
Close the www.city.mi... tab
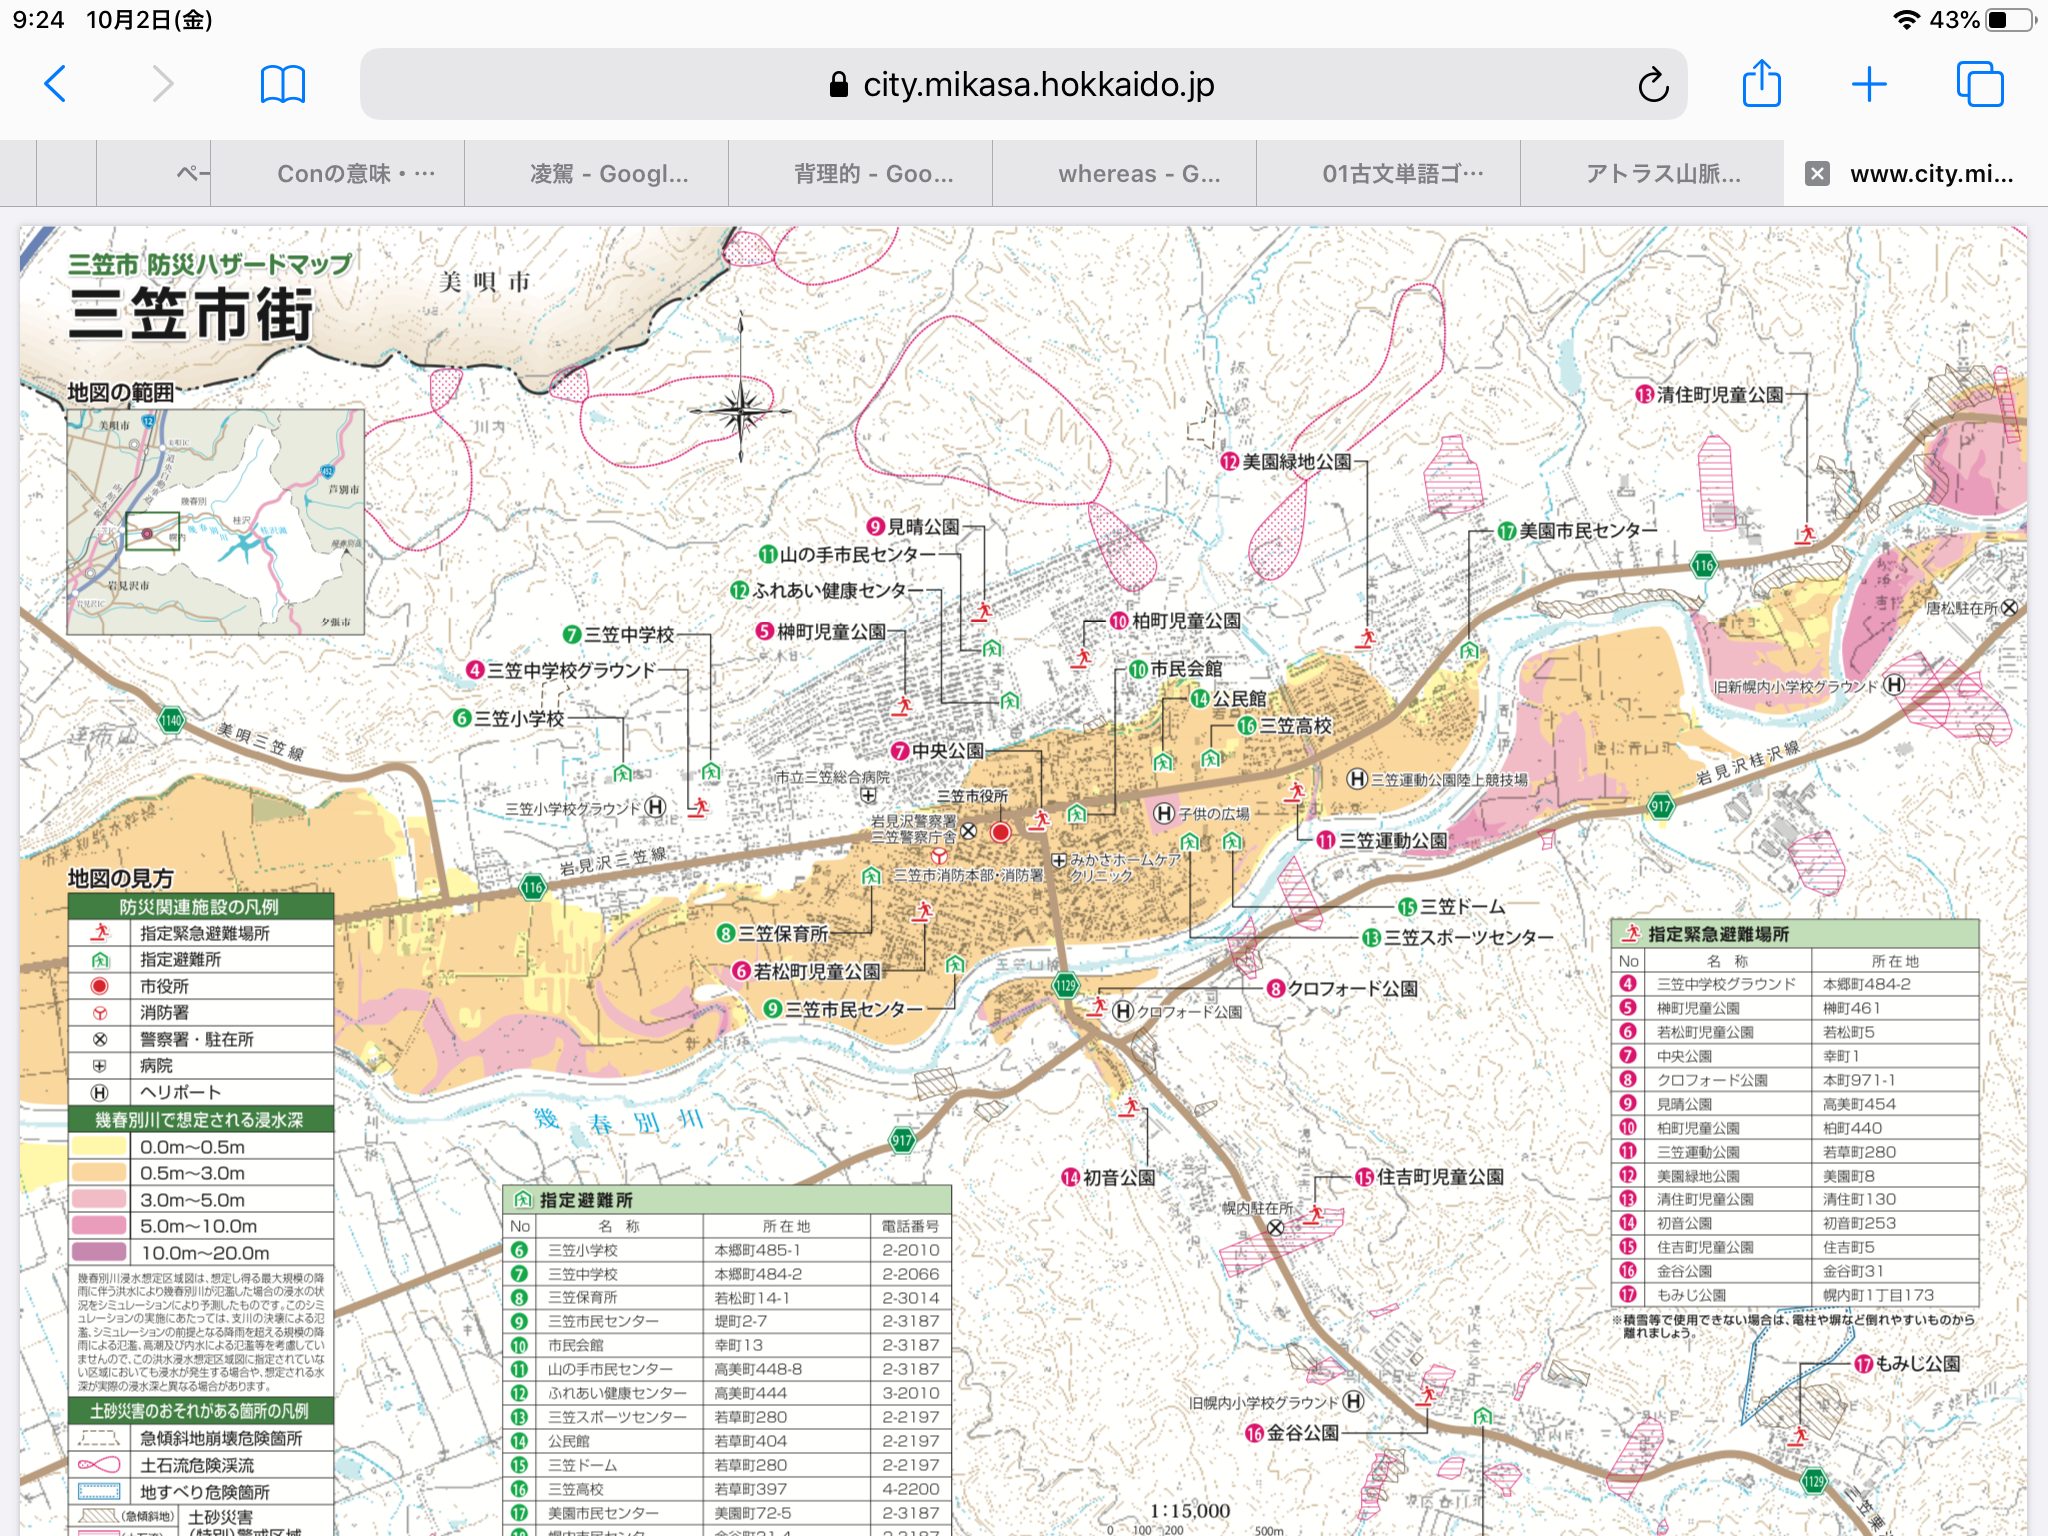[x=1817, y=174]
